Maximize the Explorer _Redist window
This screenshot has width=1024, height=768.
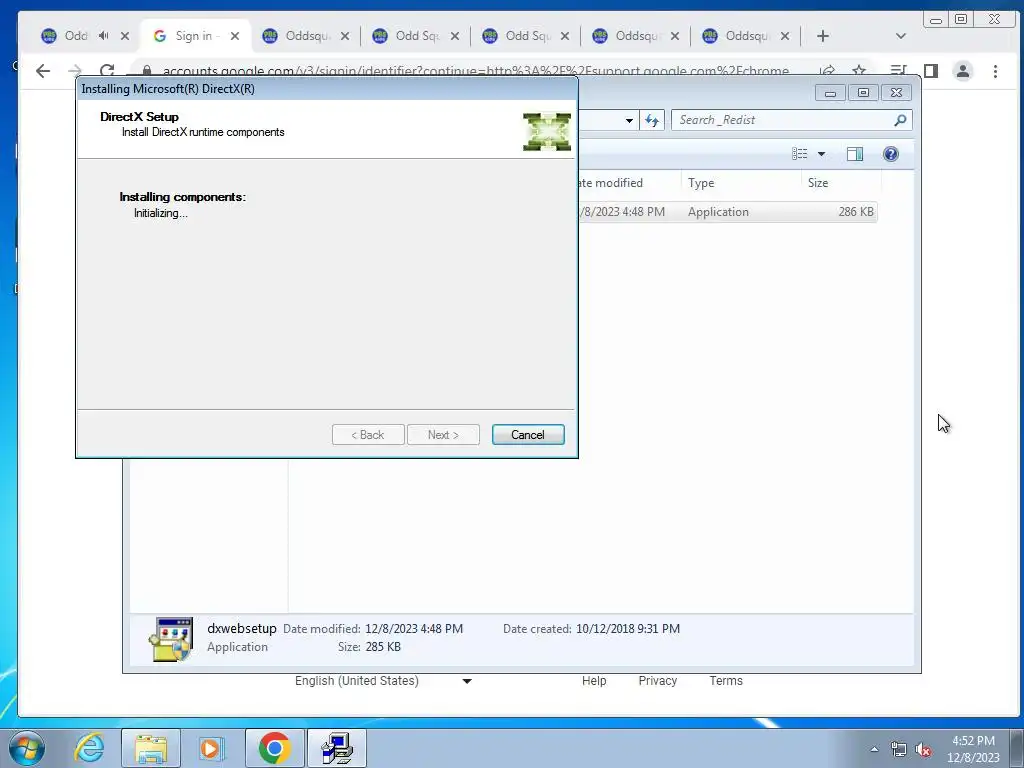pos(863,93)
